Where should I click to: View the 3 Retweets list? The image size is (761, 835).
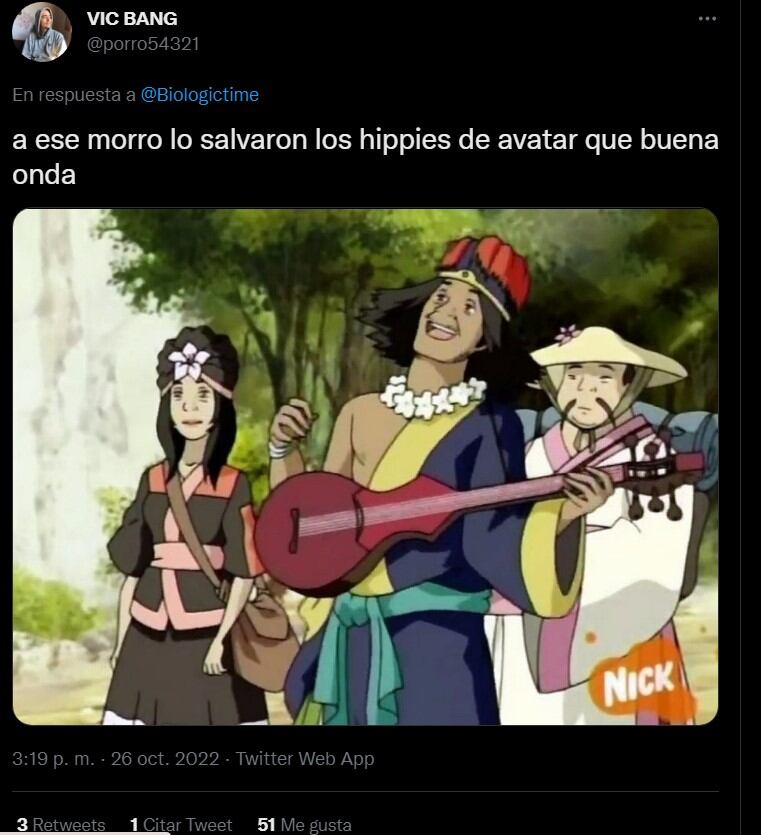61,824
